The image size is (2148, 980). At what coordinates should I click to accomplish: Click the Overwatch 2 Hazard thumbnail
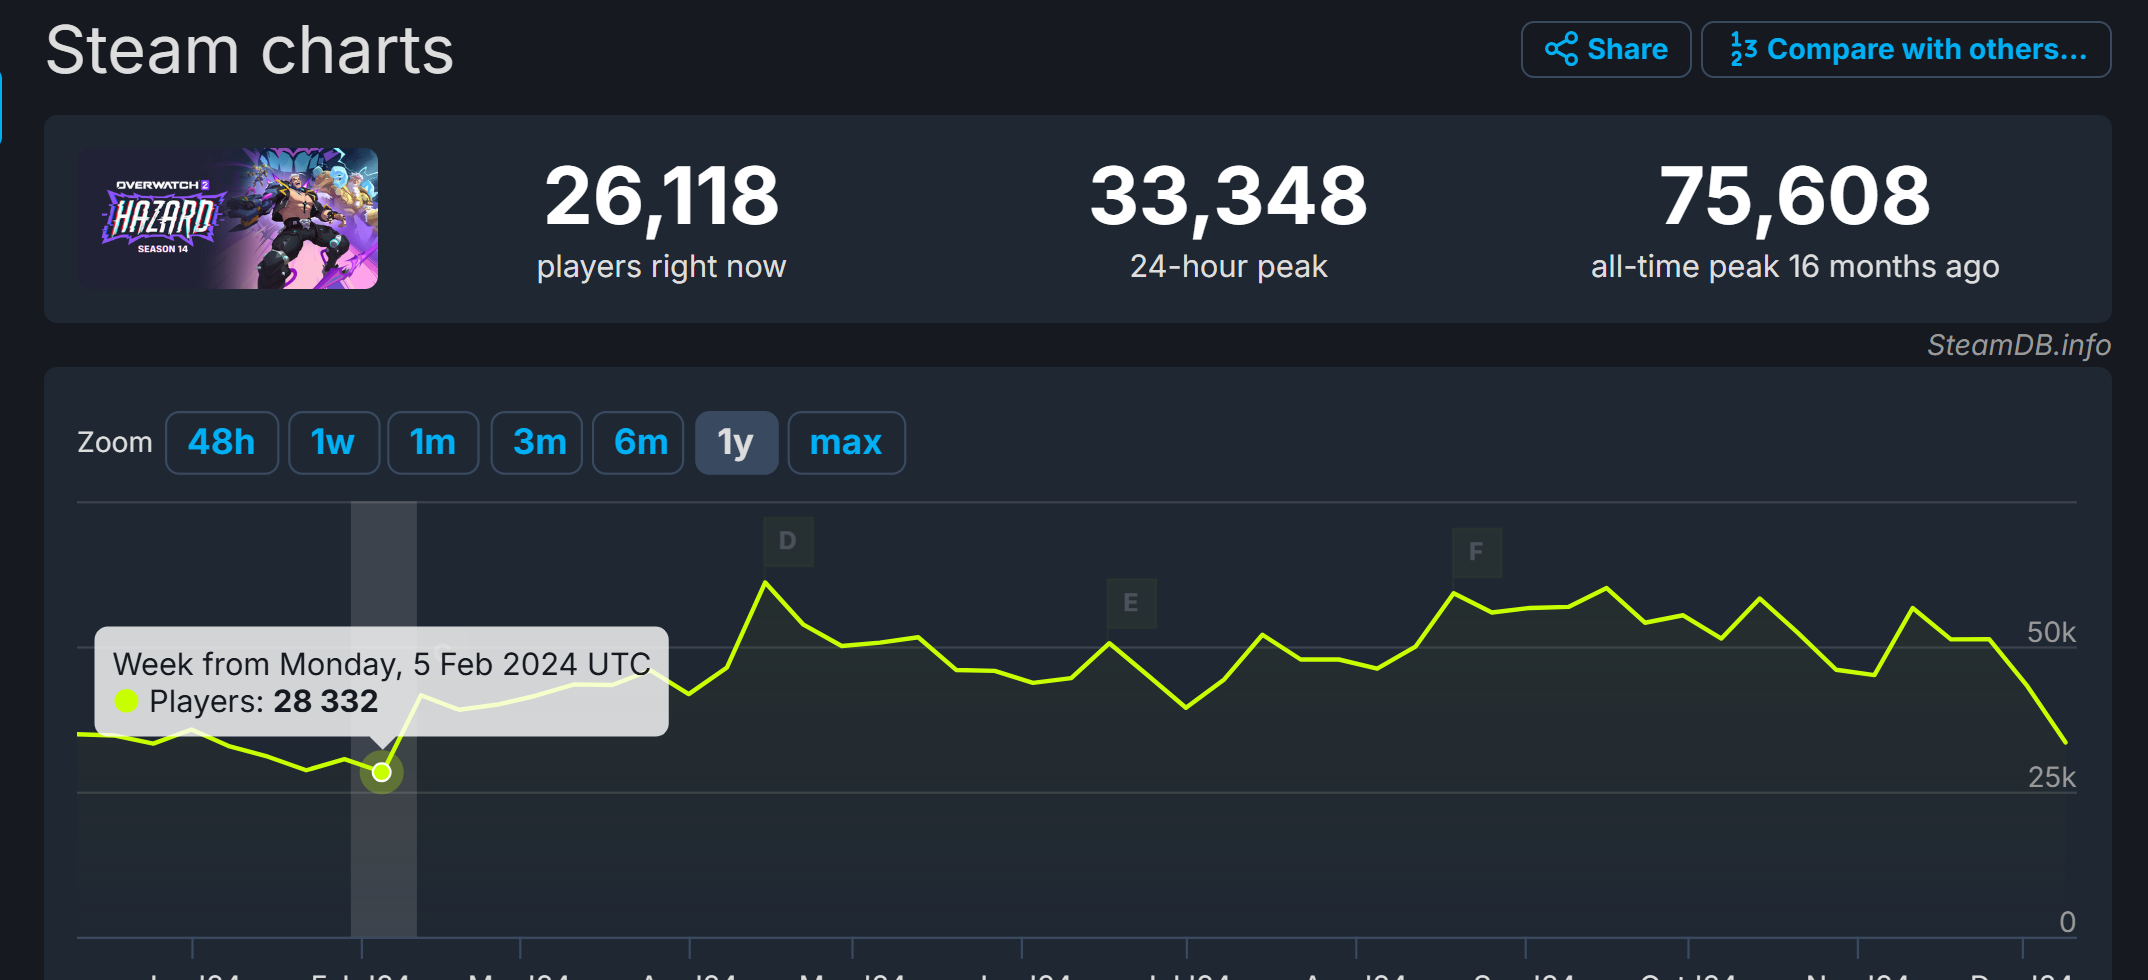point(228,218)
